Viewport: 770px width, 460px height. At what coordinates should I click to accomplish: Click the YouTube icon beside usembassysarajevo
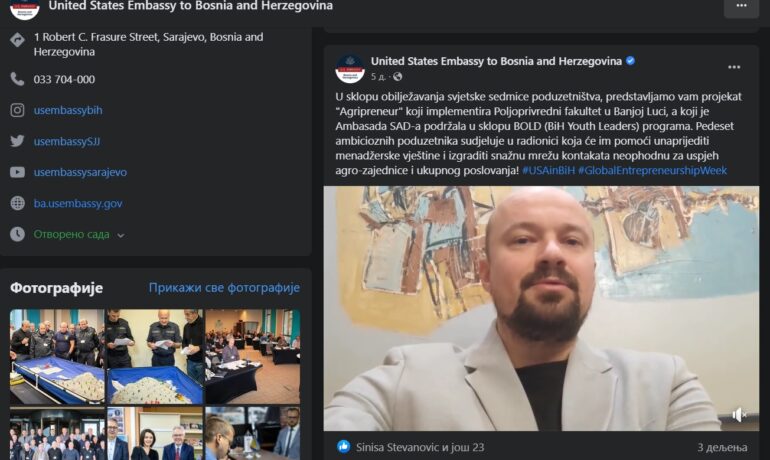tap(17, 172)
